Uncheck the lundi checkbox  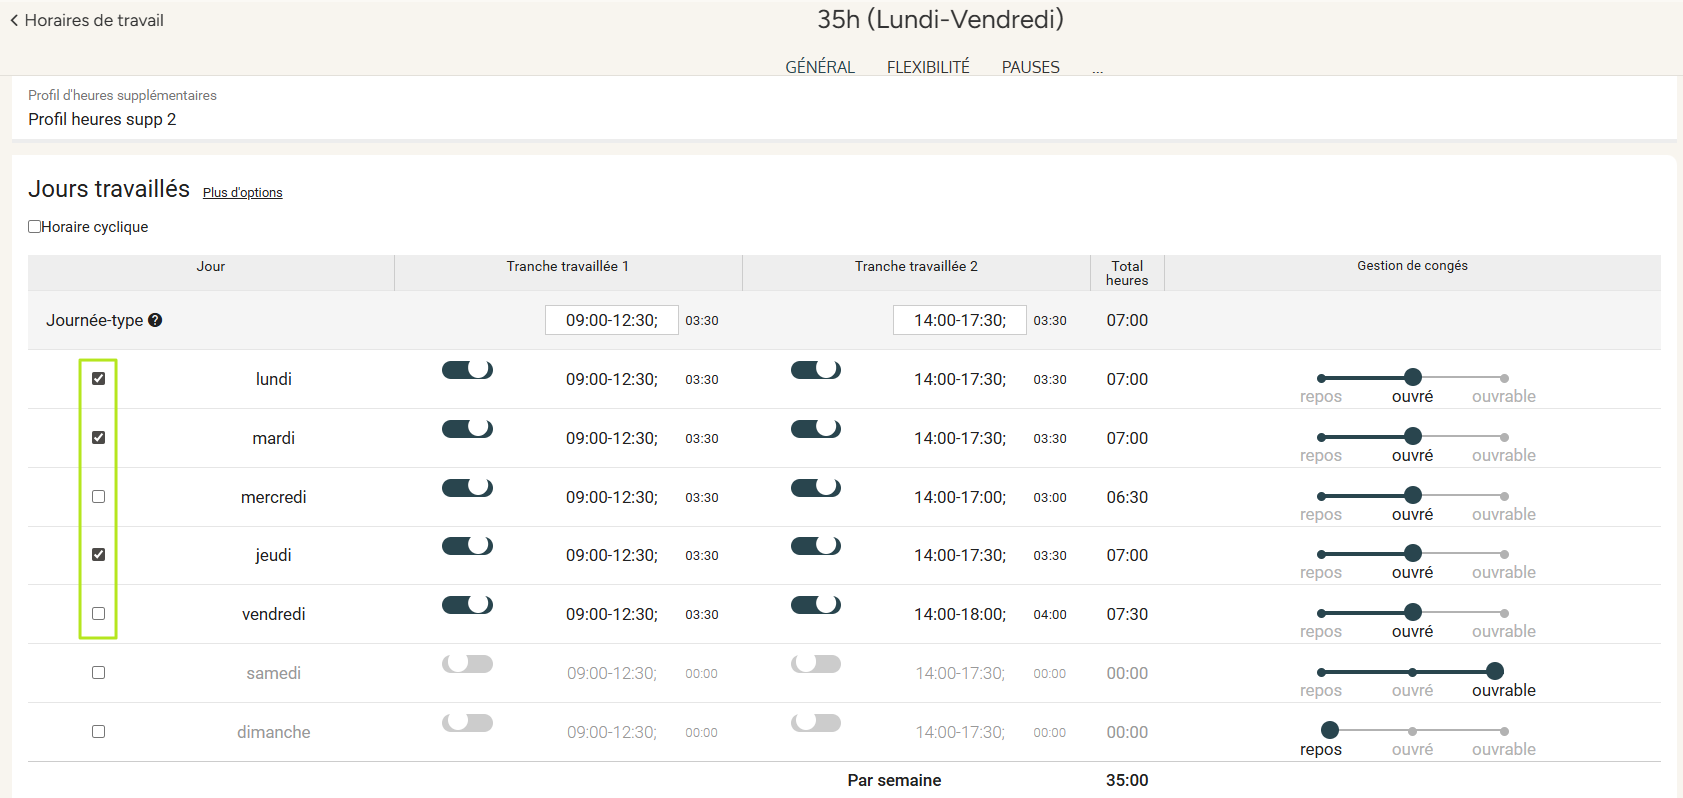pos(98,379)
